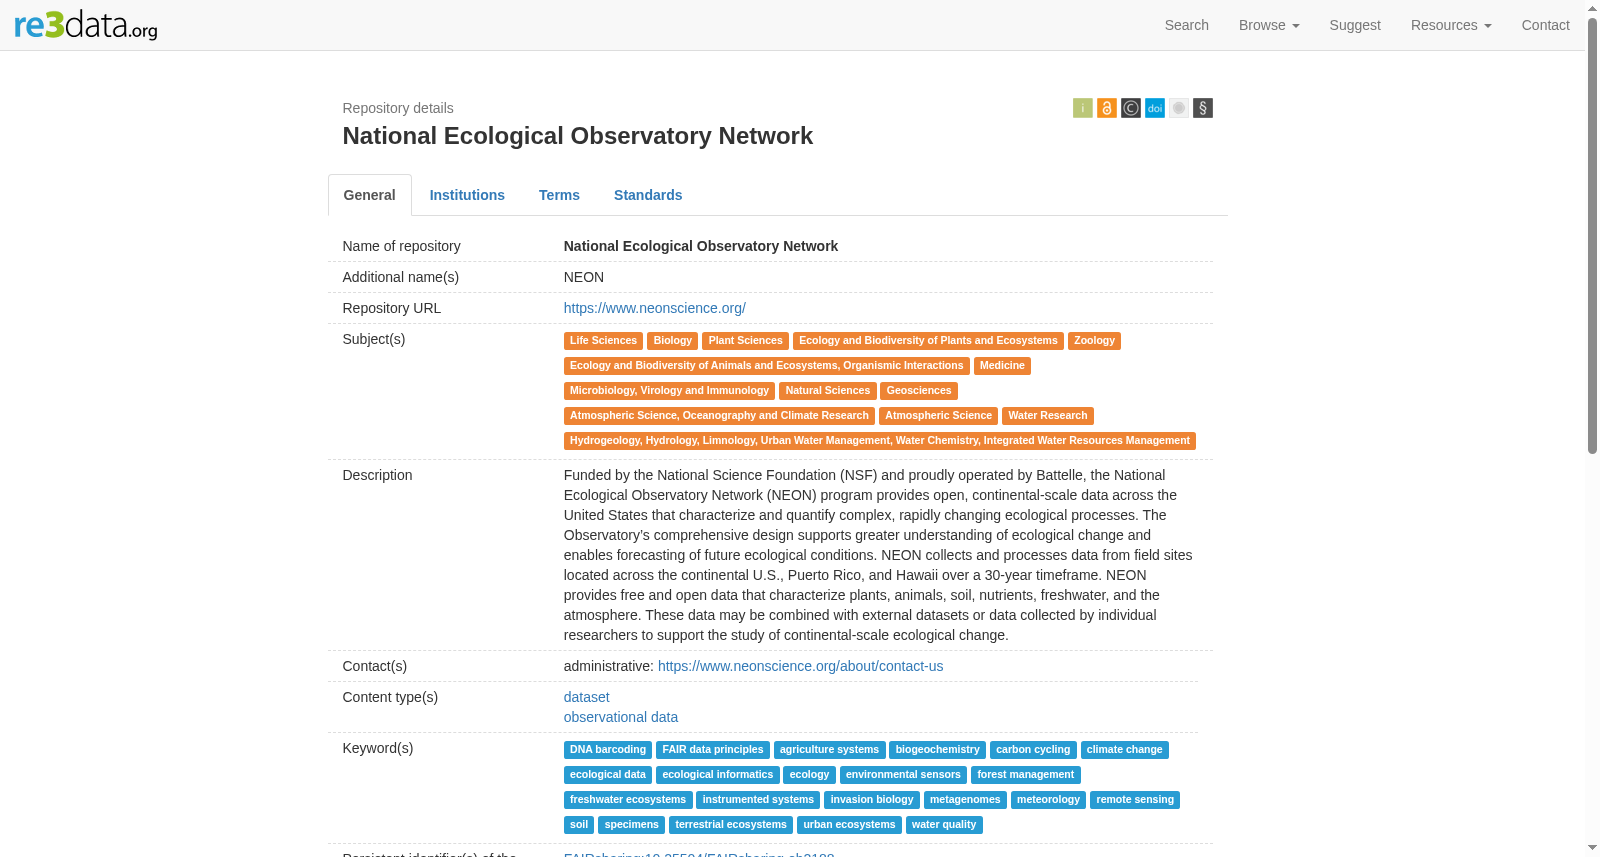Click the greyed-out certificate seal icon
1600x857 pixels.
[x=1178, y=108]
